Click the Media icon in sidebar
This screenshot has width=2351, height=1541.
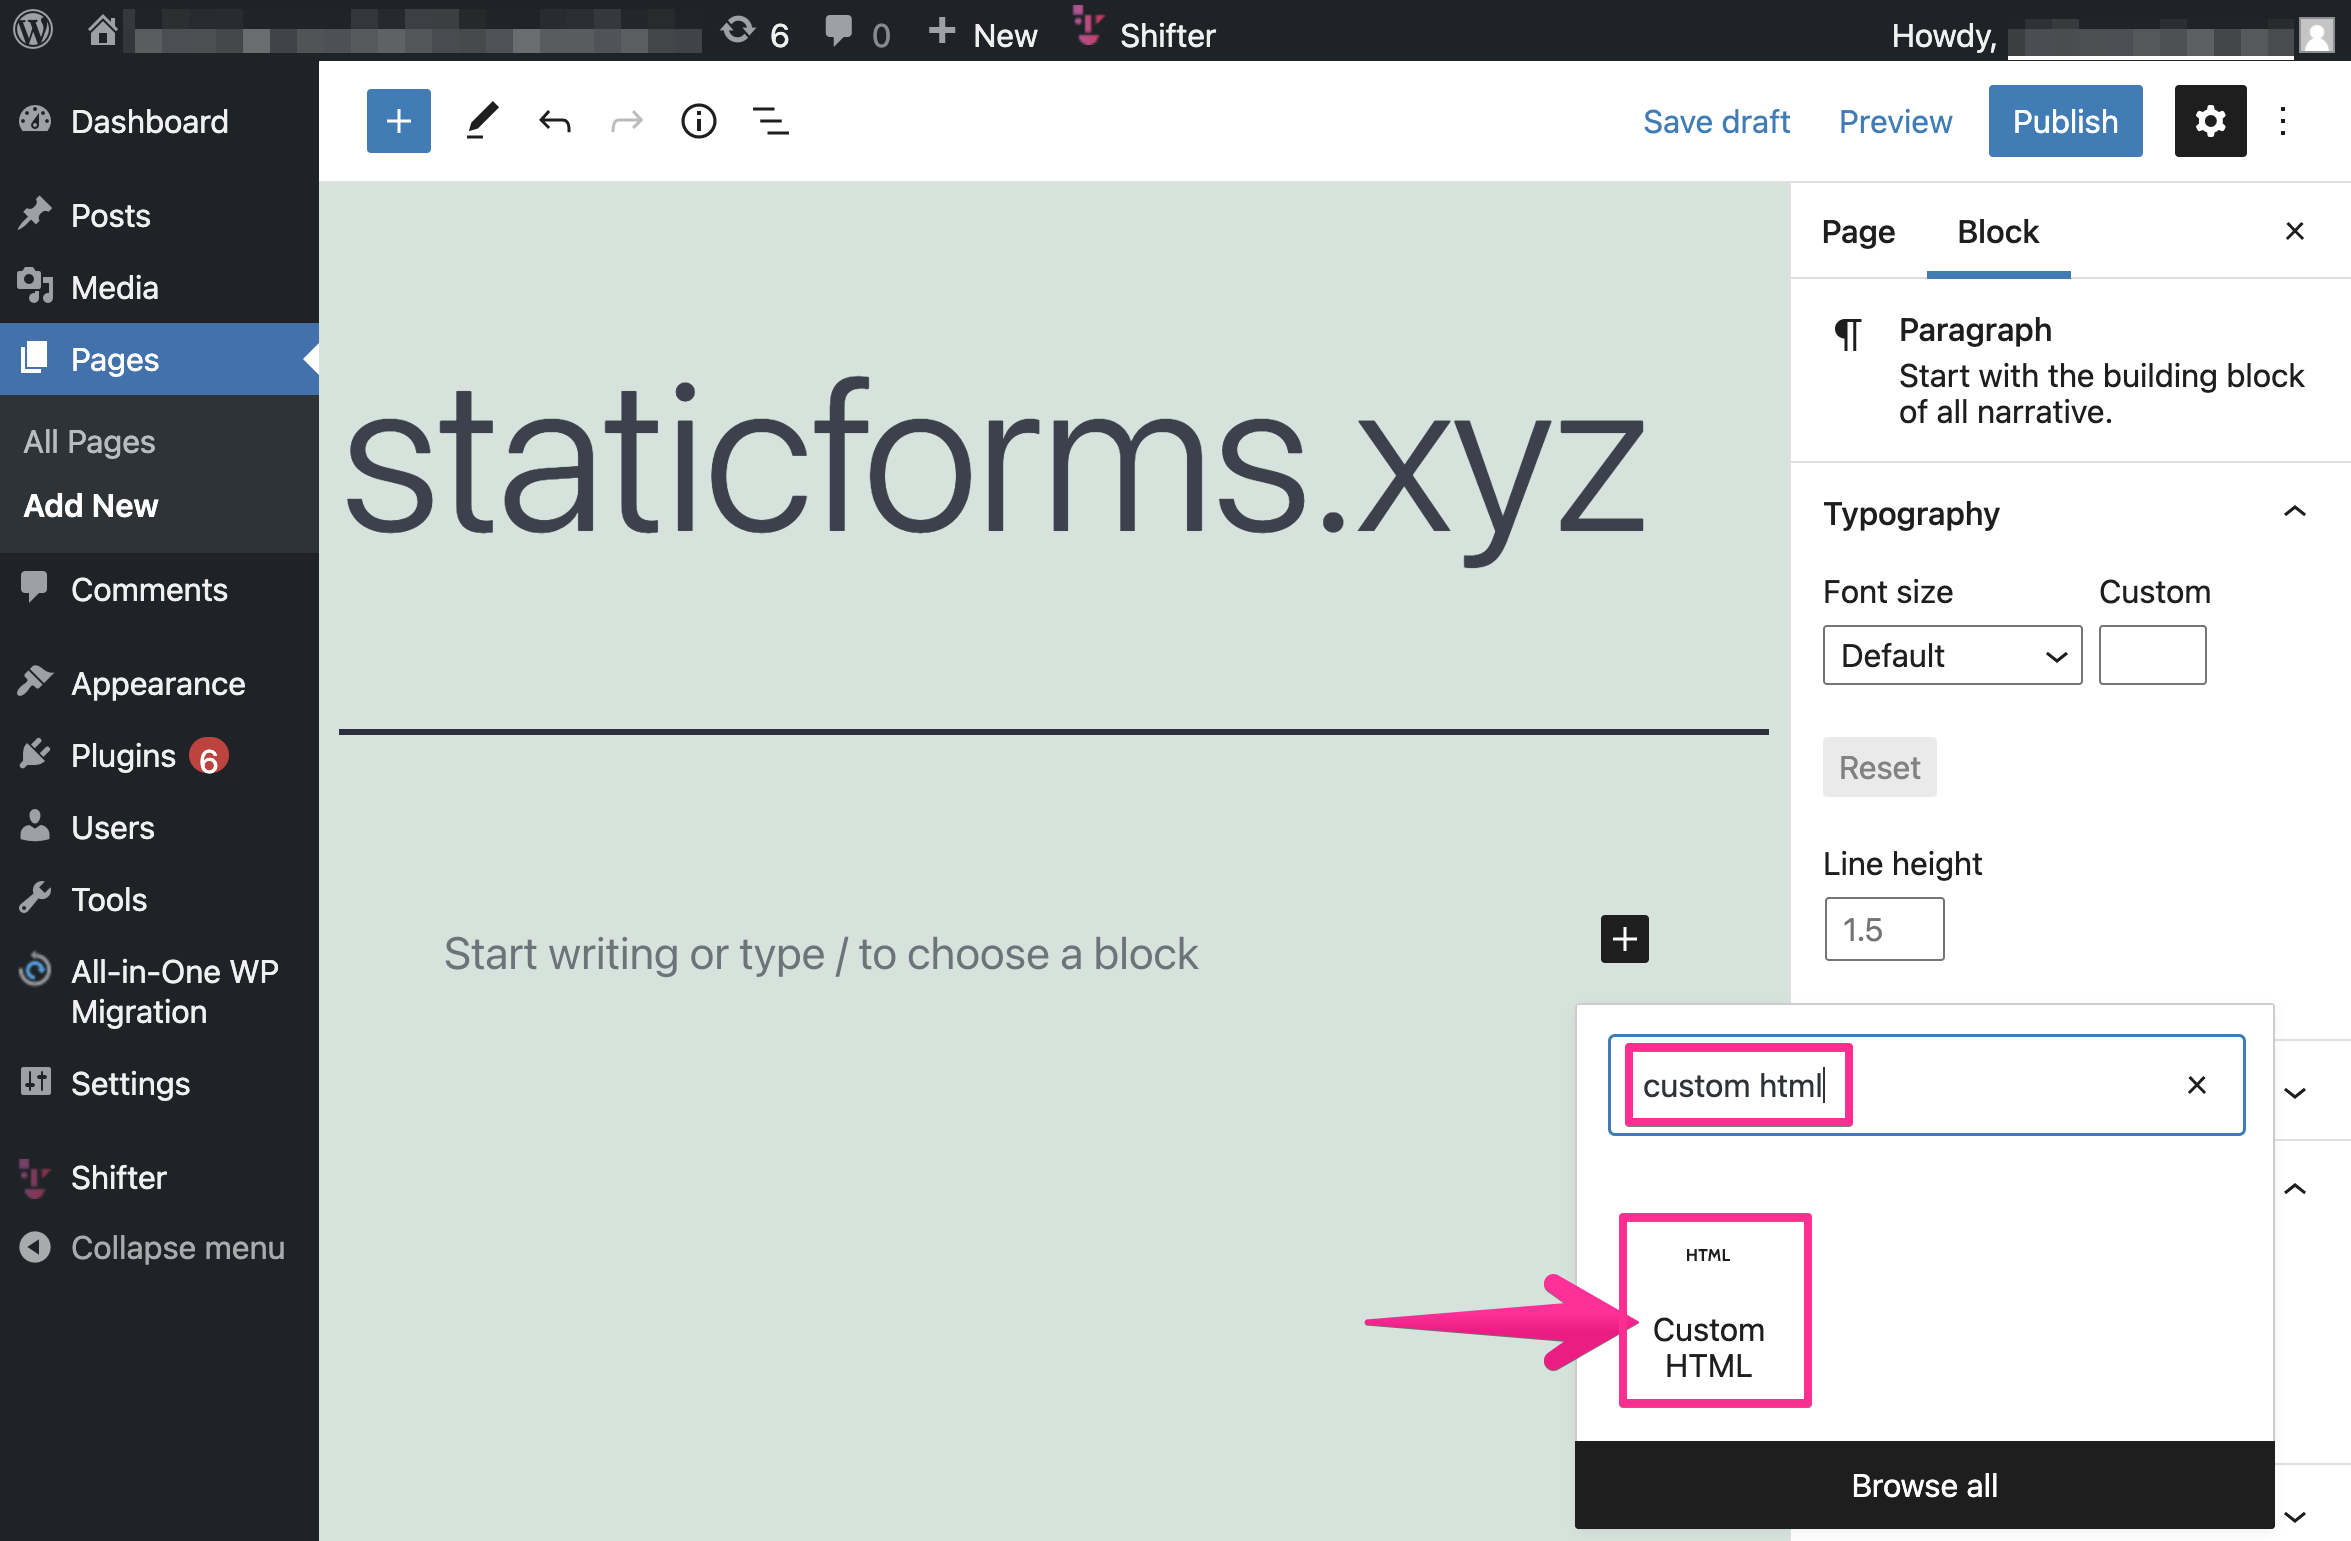click(x=35, y=286)
